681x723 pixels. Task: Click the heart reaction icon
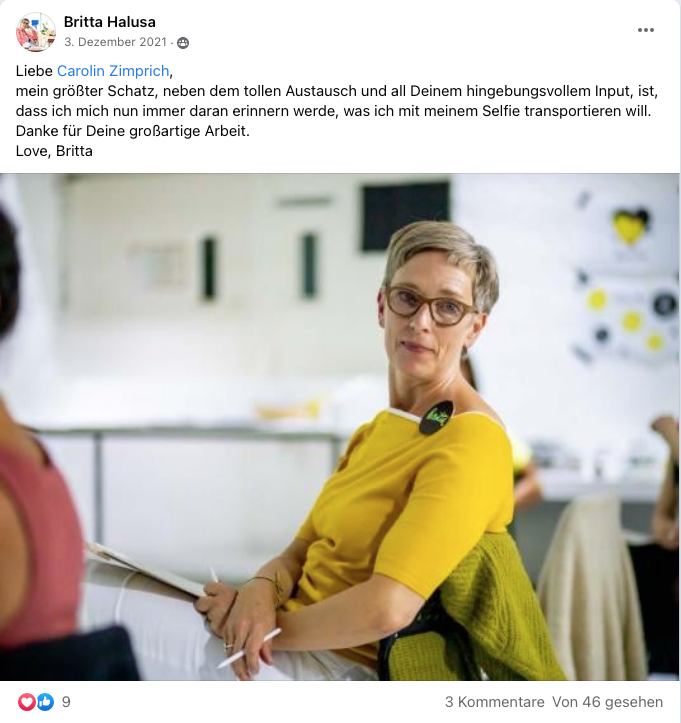(x=27, y=702)
